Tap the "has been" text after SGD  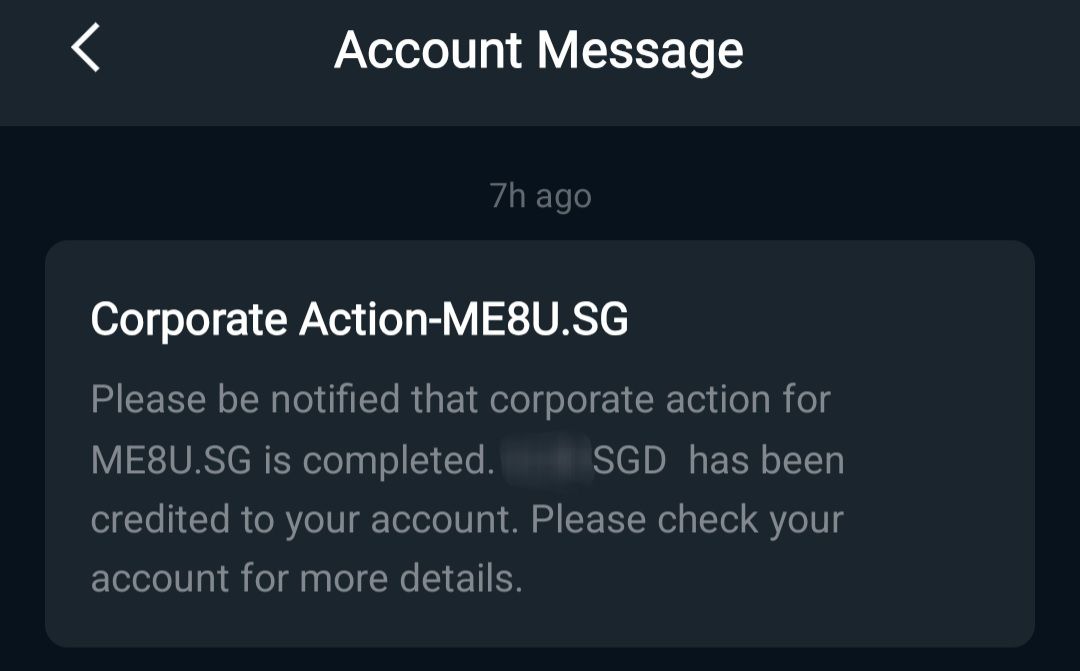pyautogui.click(x=766, y=461)
